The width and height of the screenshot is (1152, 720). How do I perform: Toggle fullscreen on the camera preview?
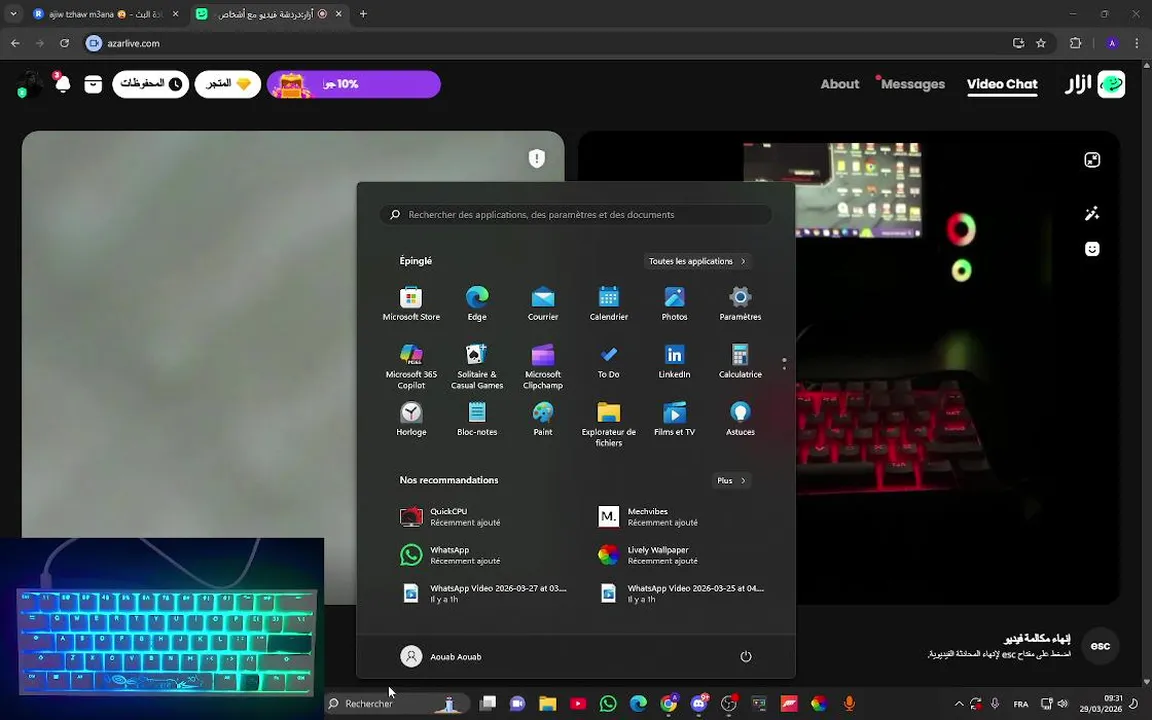coord(1092,159)
